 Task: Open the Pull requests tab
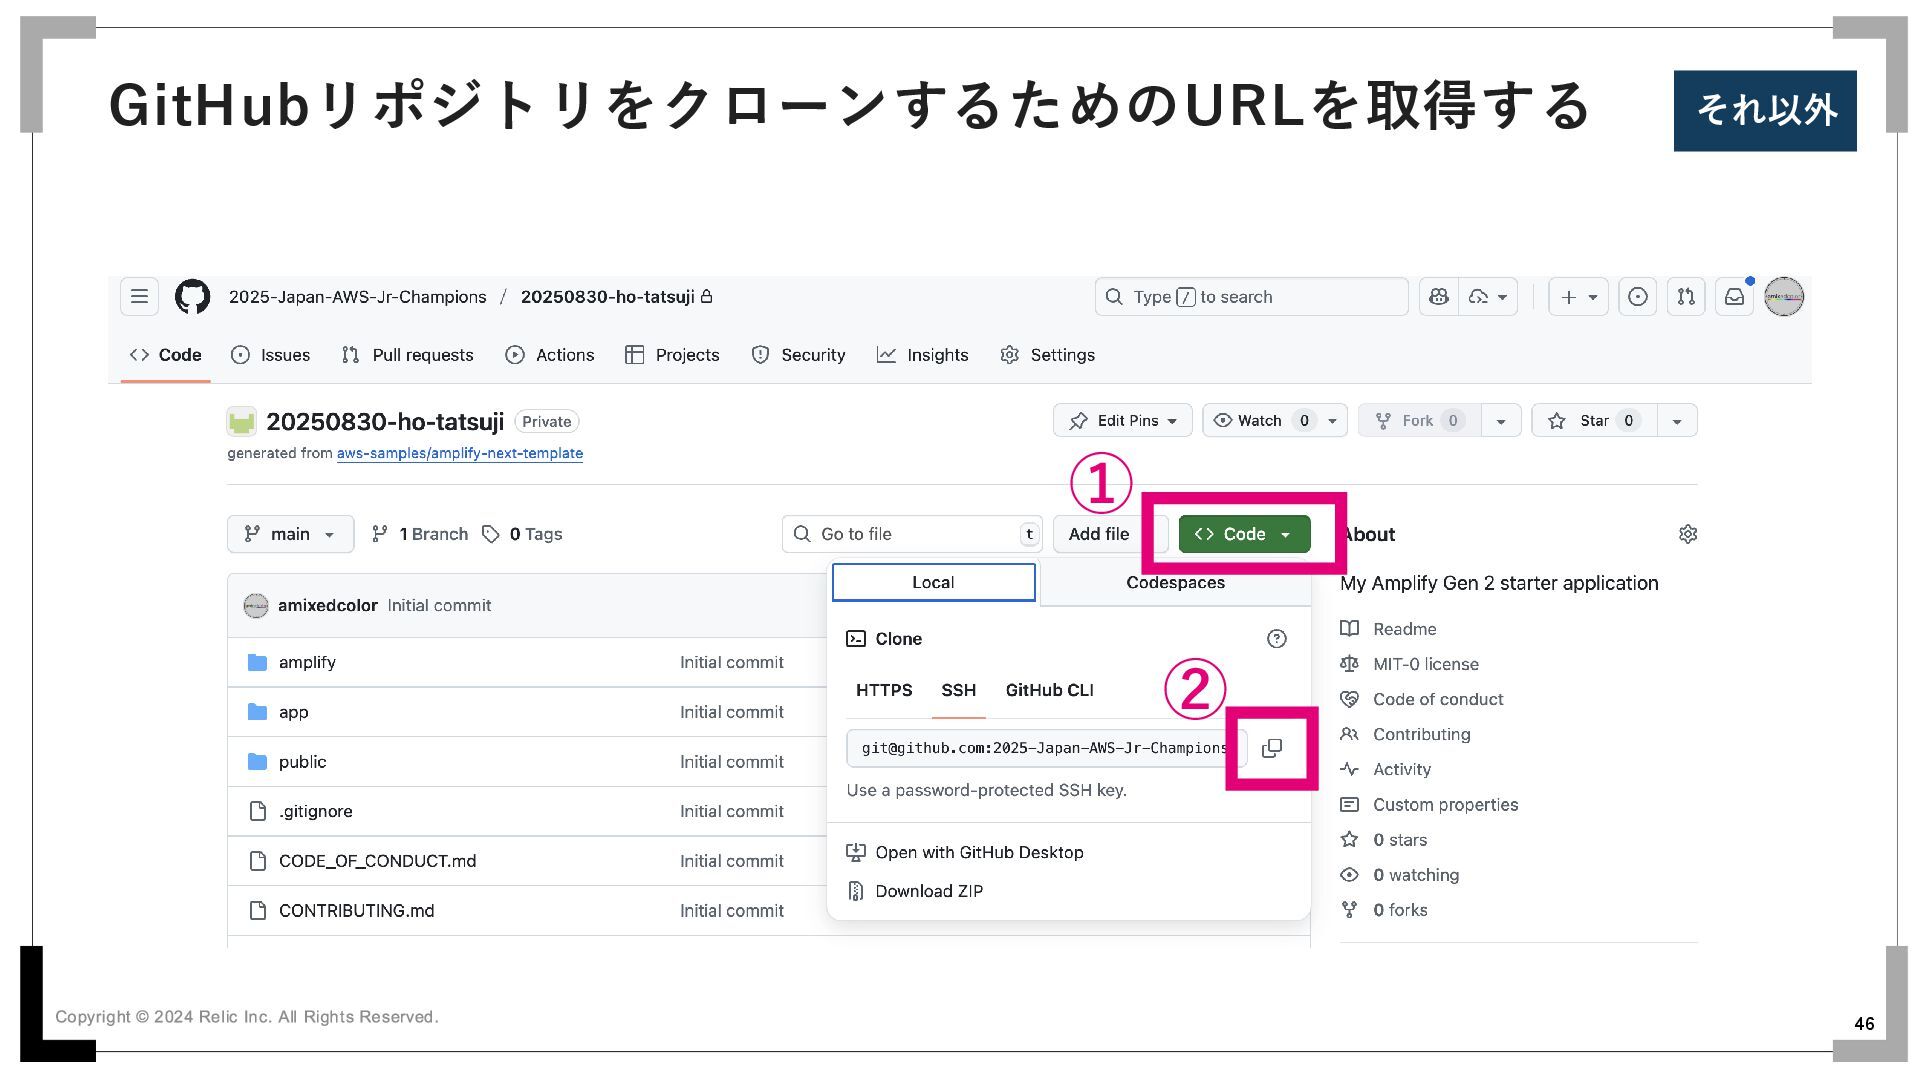[x=407, y=355]
